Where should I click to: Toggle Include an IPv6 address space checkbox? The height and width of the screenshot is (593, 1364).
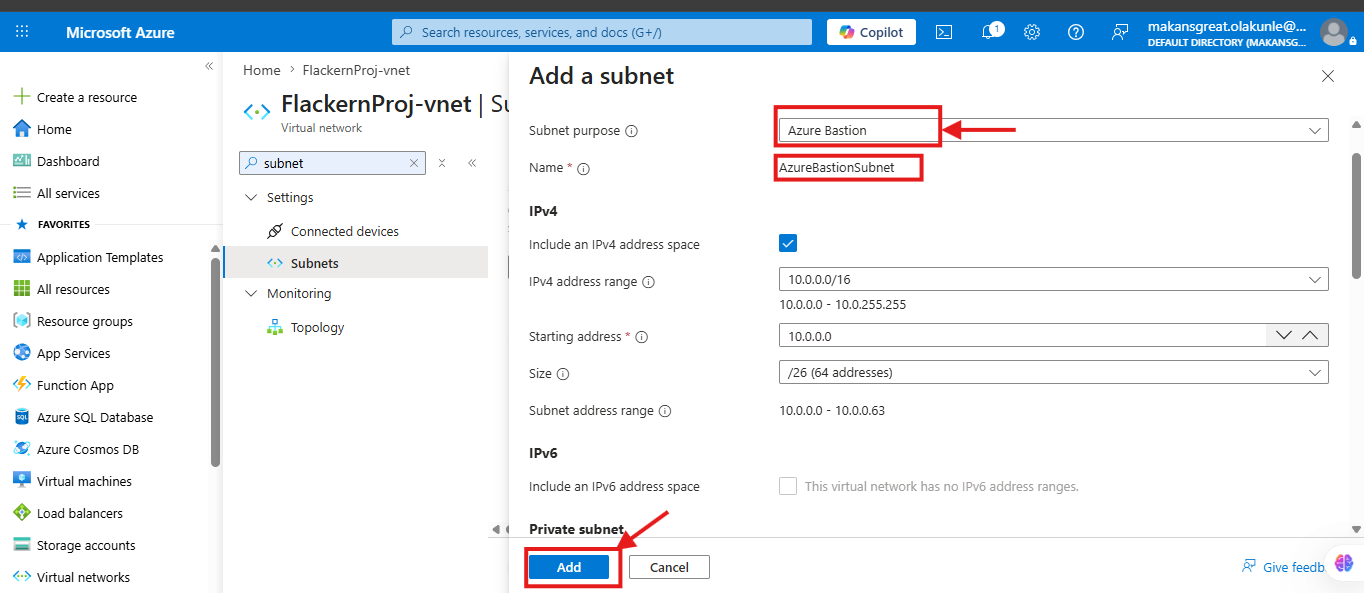788,486
